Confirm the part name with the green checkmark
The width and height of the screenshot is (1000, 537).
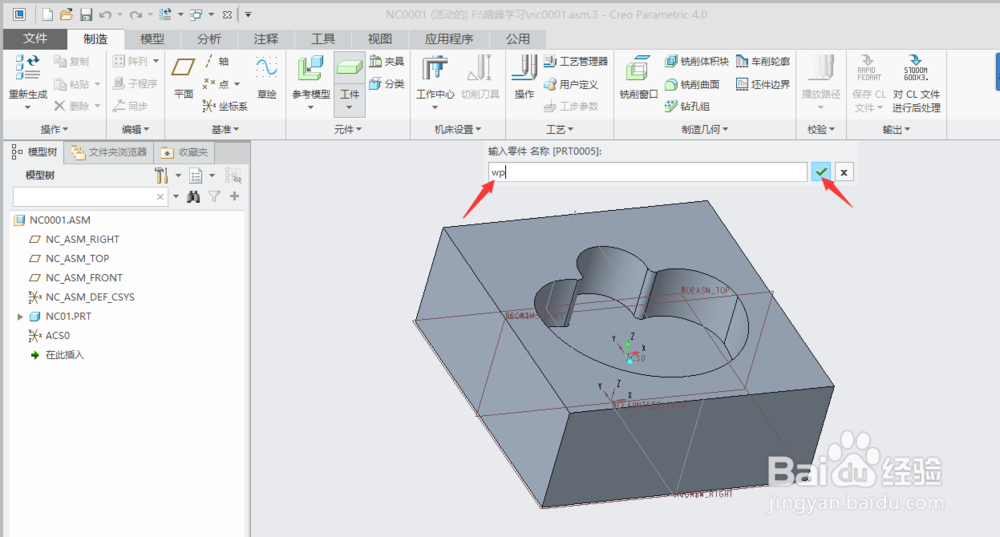(x=821, y=172)
